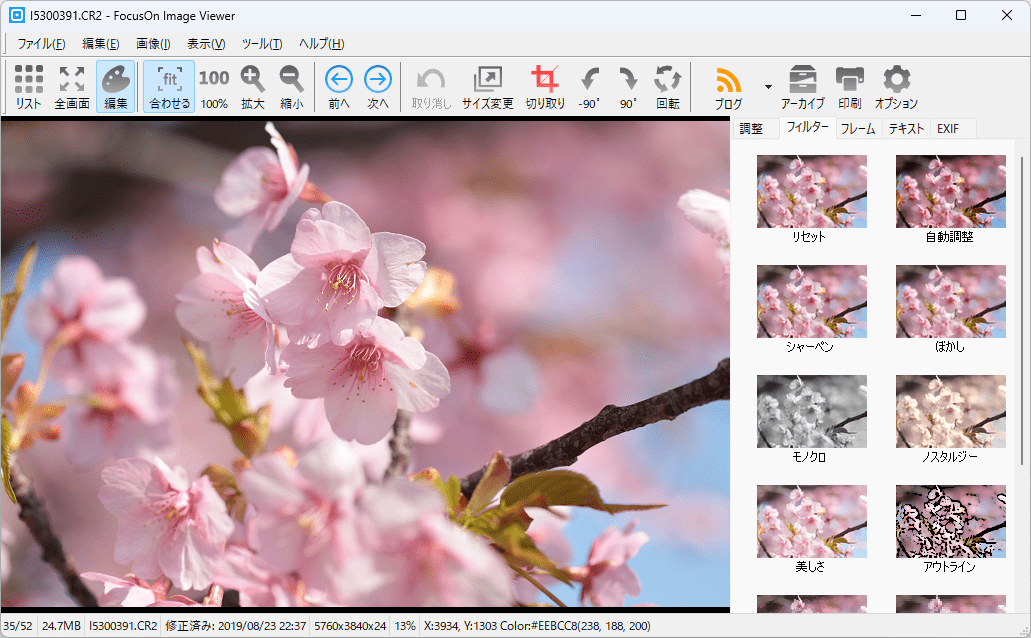
Task: Apply the 美しさ beauty filter
Action: [811, 530]
